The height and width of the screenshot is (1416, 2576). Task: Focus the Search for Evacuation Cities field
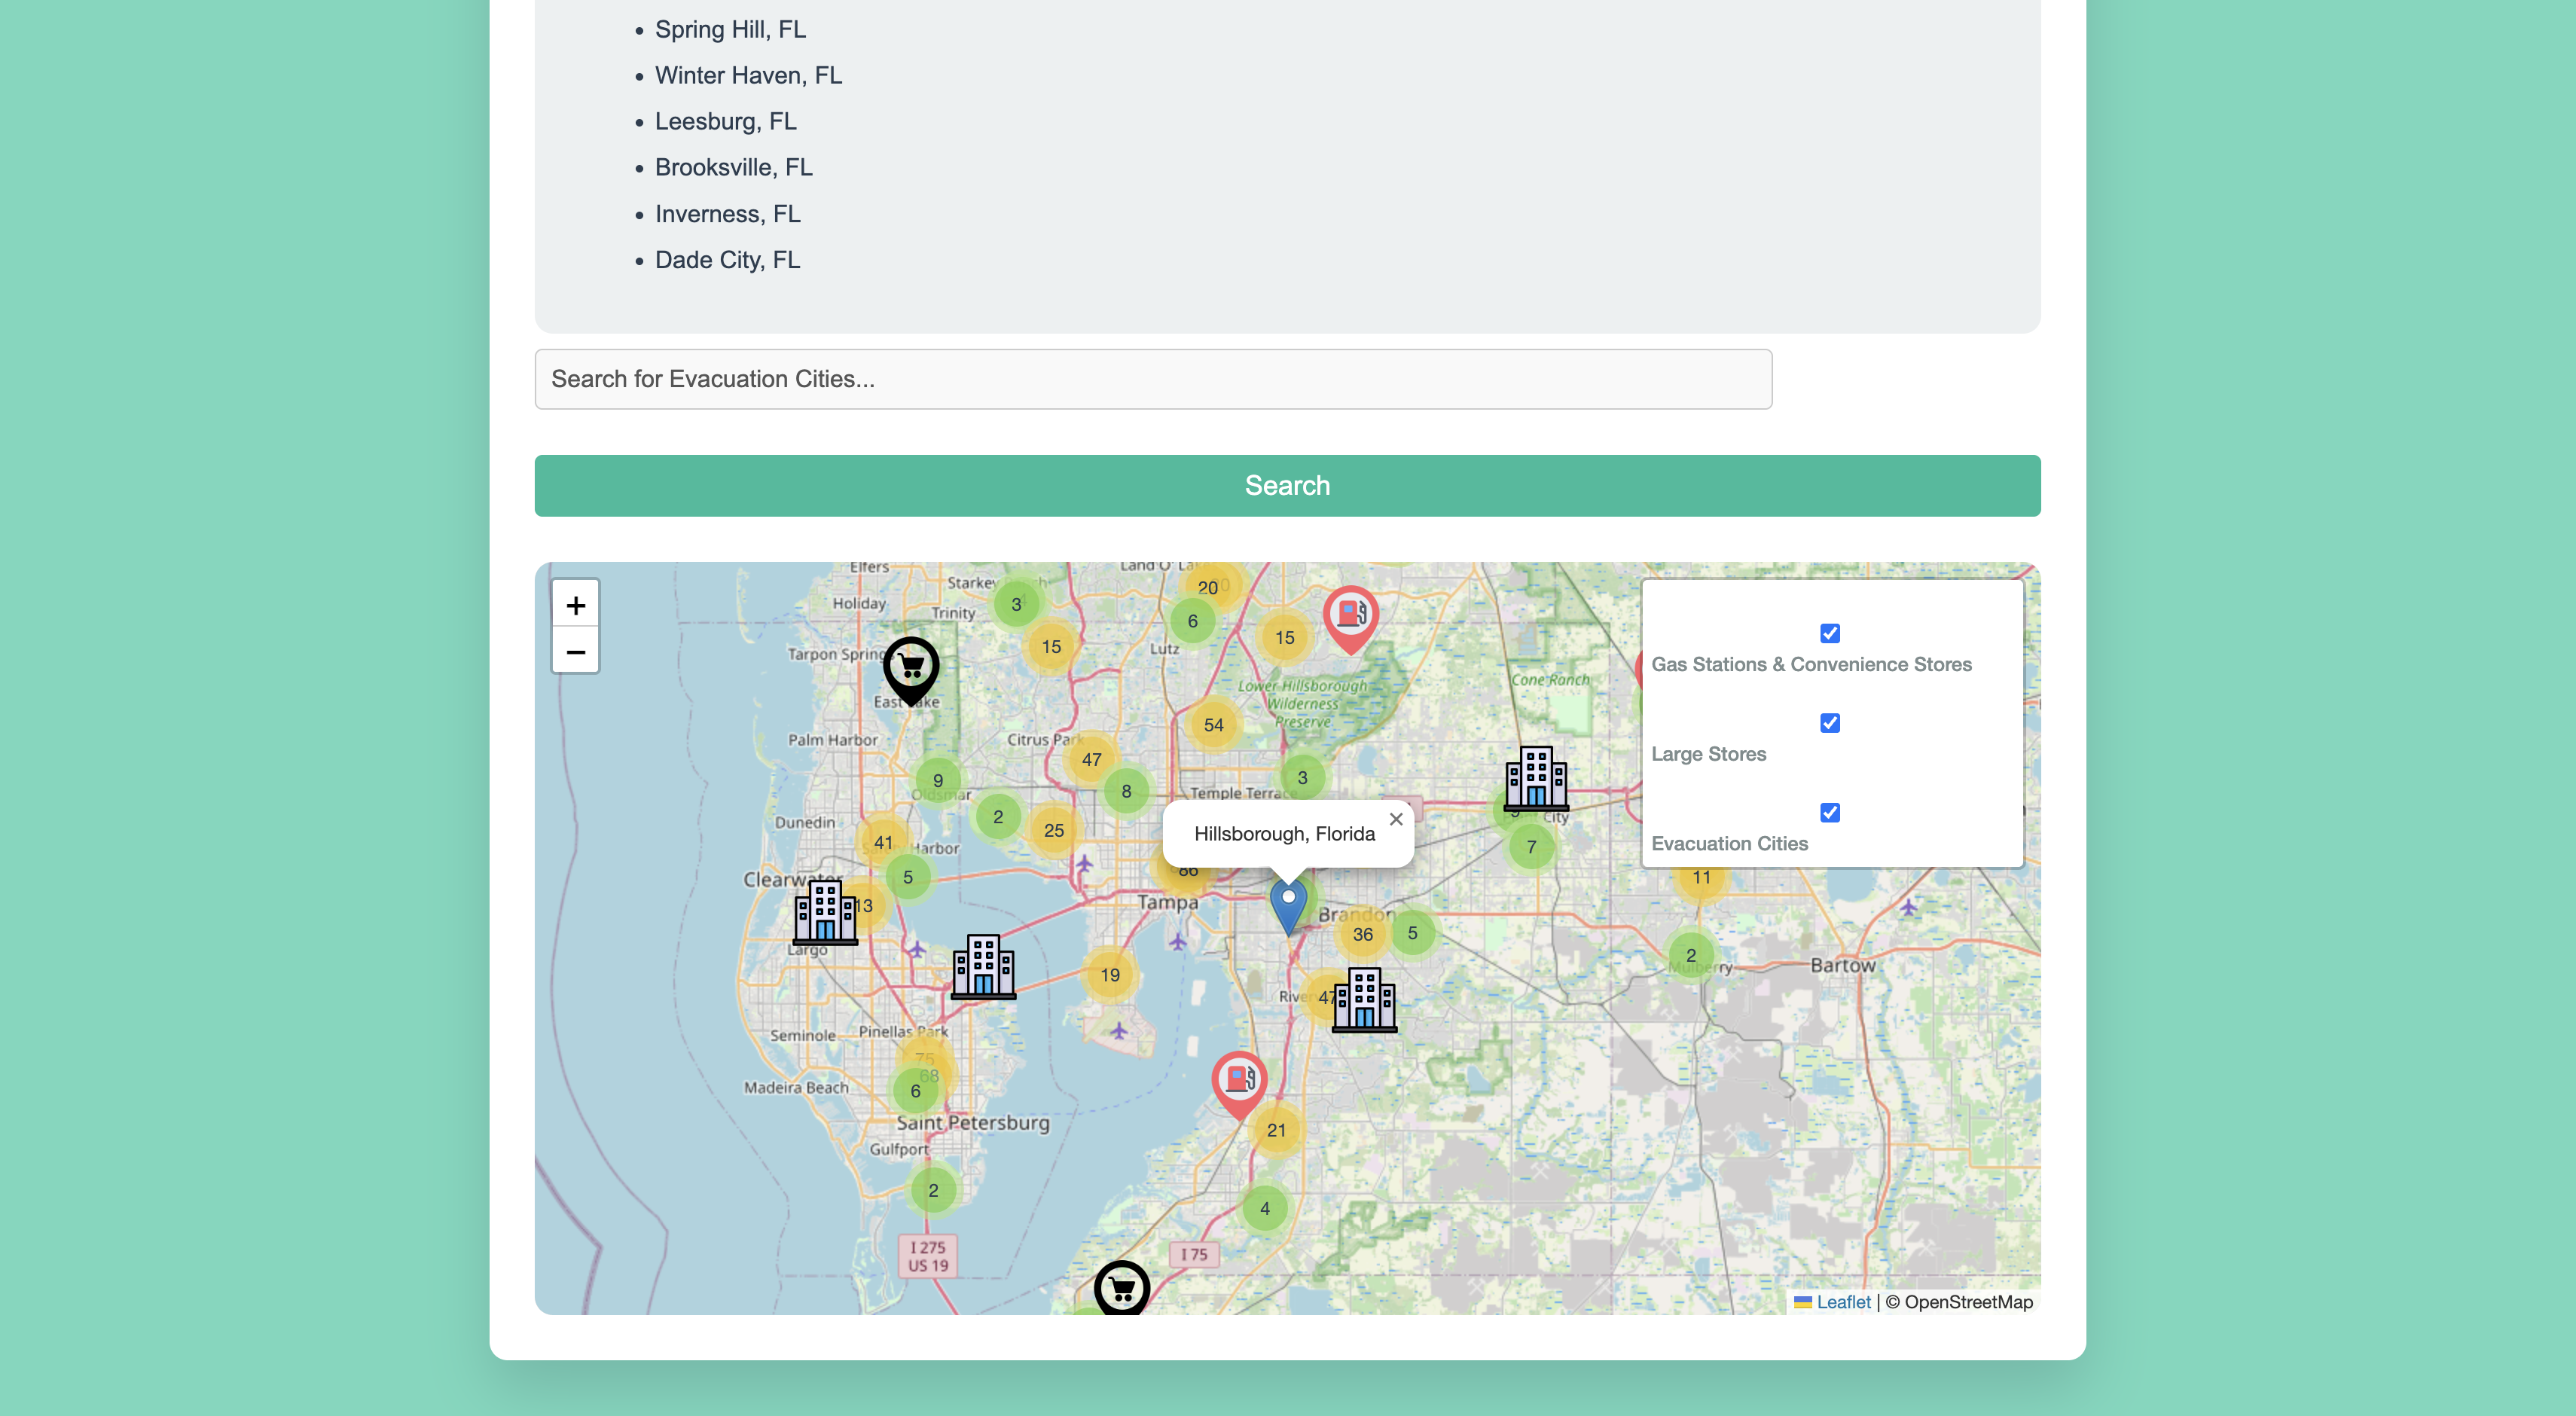[1153, 379]
